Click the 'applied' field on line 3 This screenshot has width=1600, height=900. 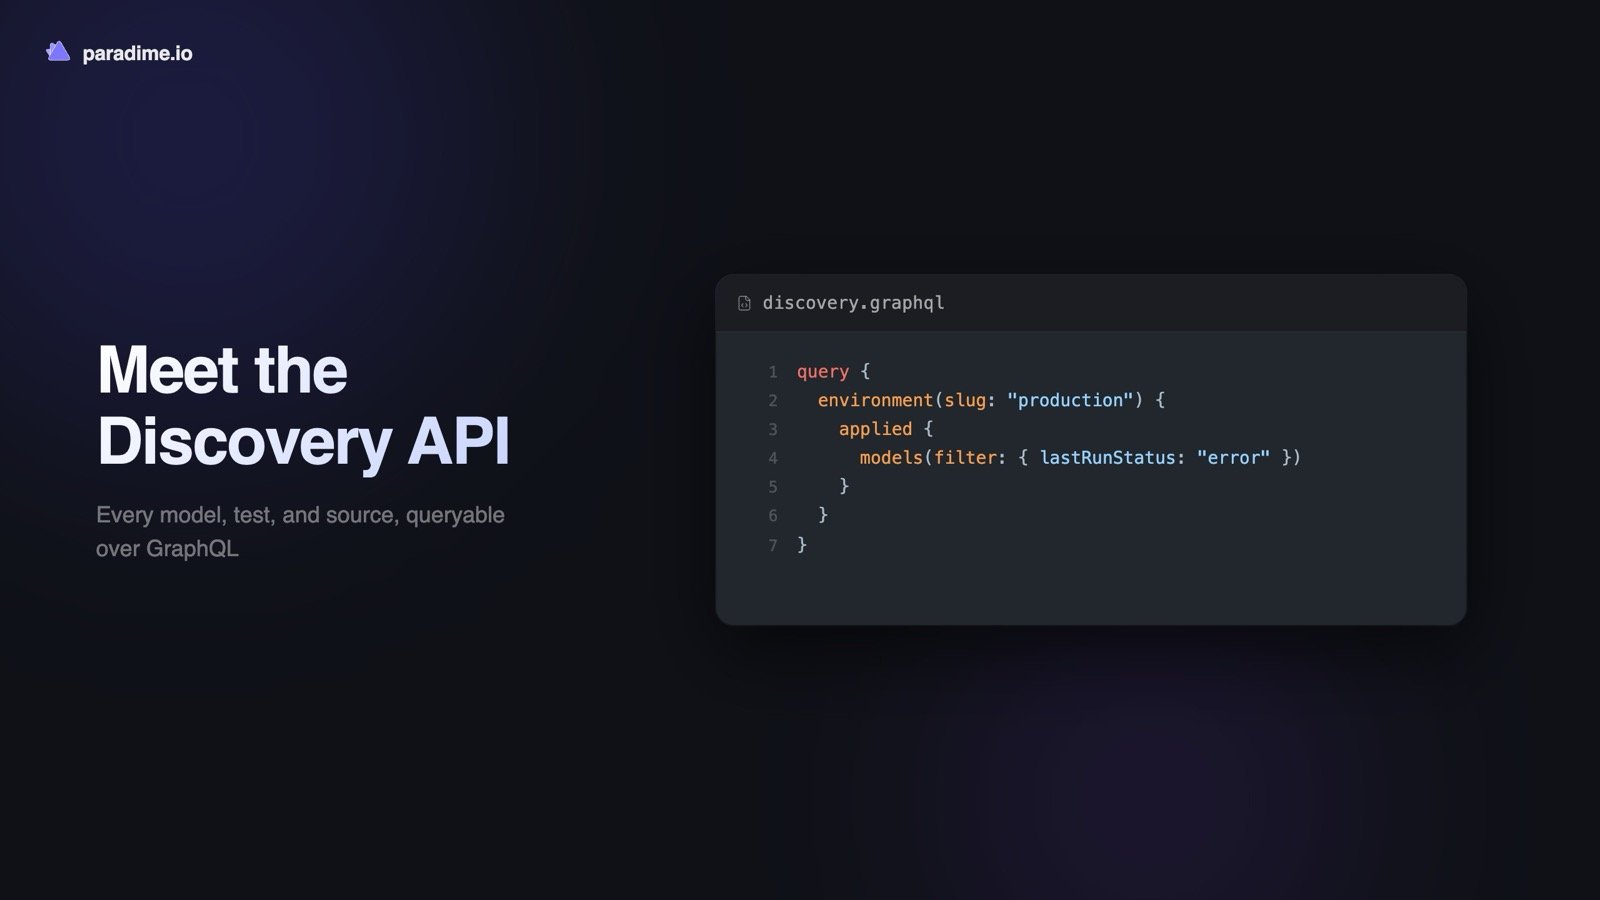coord(875,429)
